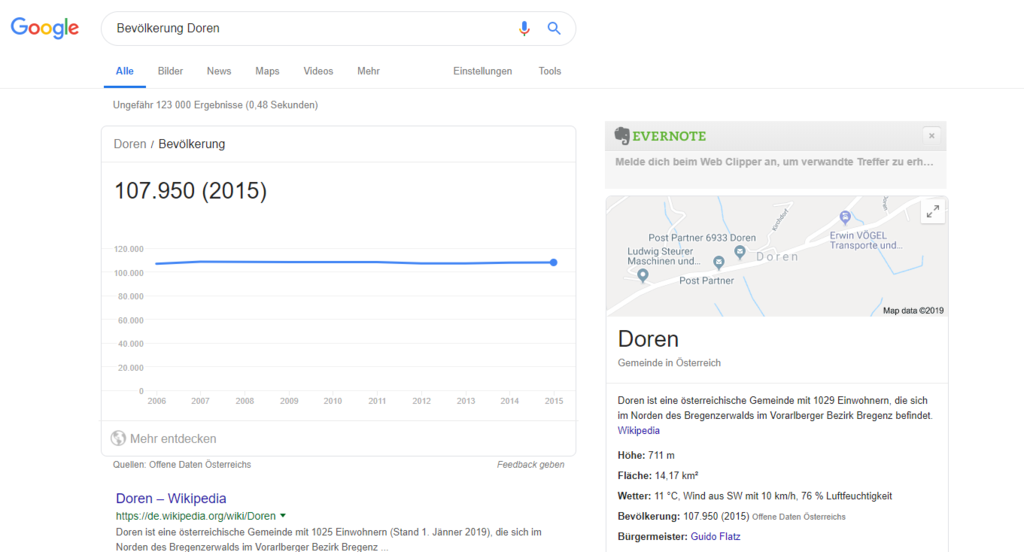Click the Evernote elephant logo
The width and height of the screenshot is (1024, 552).
point(622,136)
